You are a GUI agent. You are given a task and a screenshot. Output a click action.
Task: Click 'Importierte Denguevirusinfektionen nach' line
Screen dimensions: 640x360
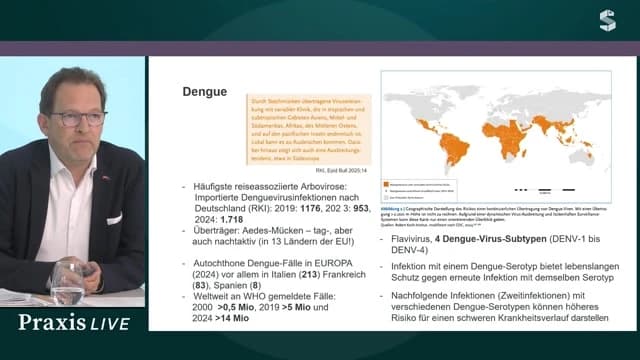click(x=277, y=198)
